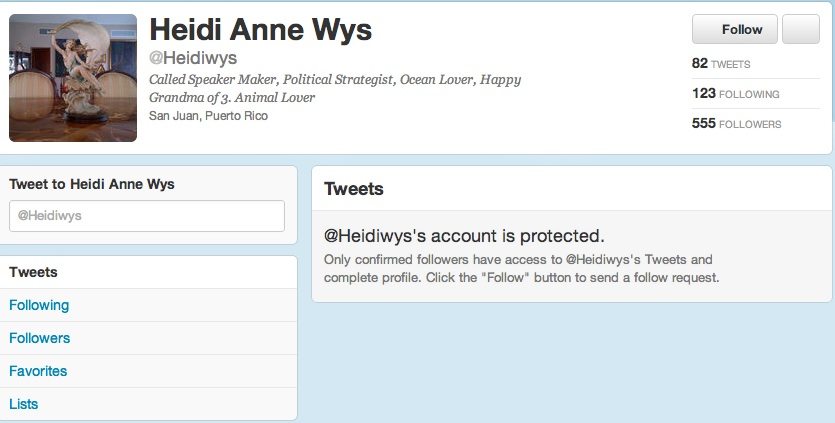Click the Follow button
Viewport: 835px width, 423px height.
click(734, 29)
